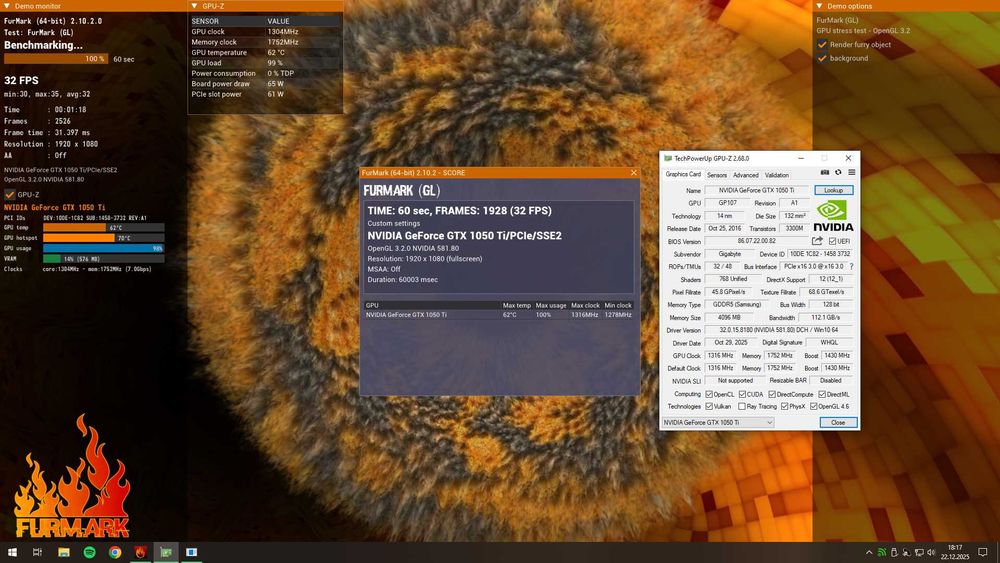1000x563 pixels.
Task: Click the Memory Size field
Action: point(727,317)
